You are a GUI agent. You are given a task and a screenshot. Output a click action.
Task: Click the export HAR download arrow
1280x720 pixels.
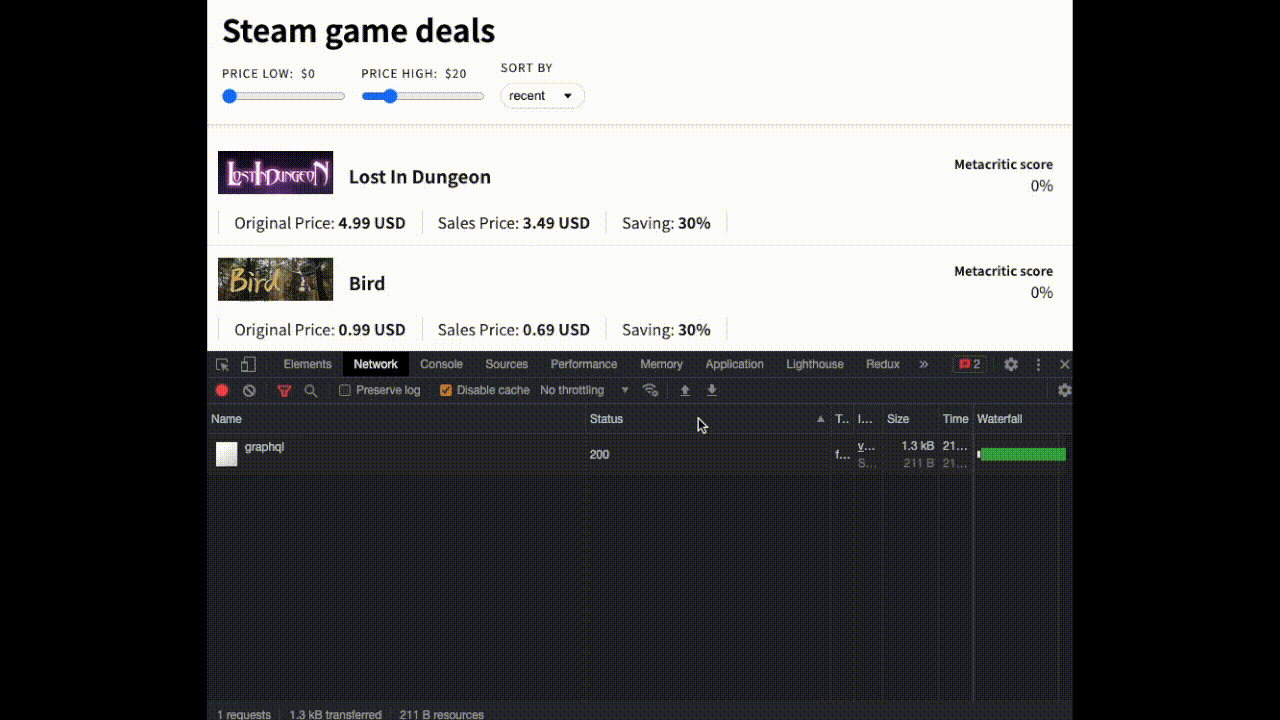(x=712, y=390)
